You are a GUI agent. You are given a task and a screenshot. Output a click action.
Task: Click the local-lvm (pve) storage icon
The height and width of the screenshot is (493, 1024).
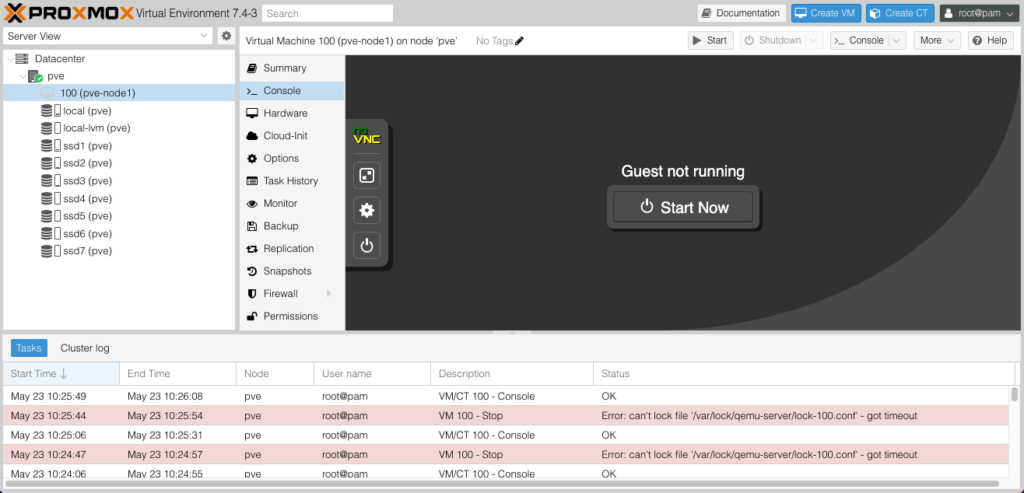(50, 129)
